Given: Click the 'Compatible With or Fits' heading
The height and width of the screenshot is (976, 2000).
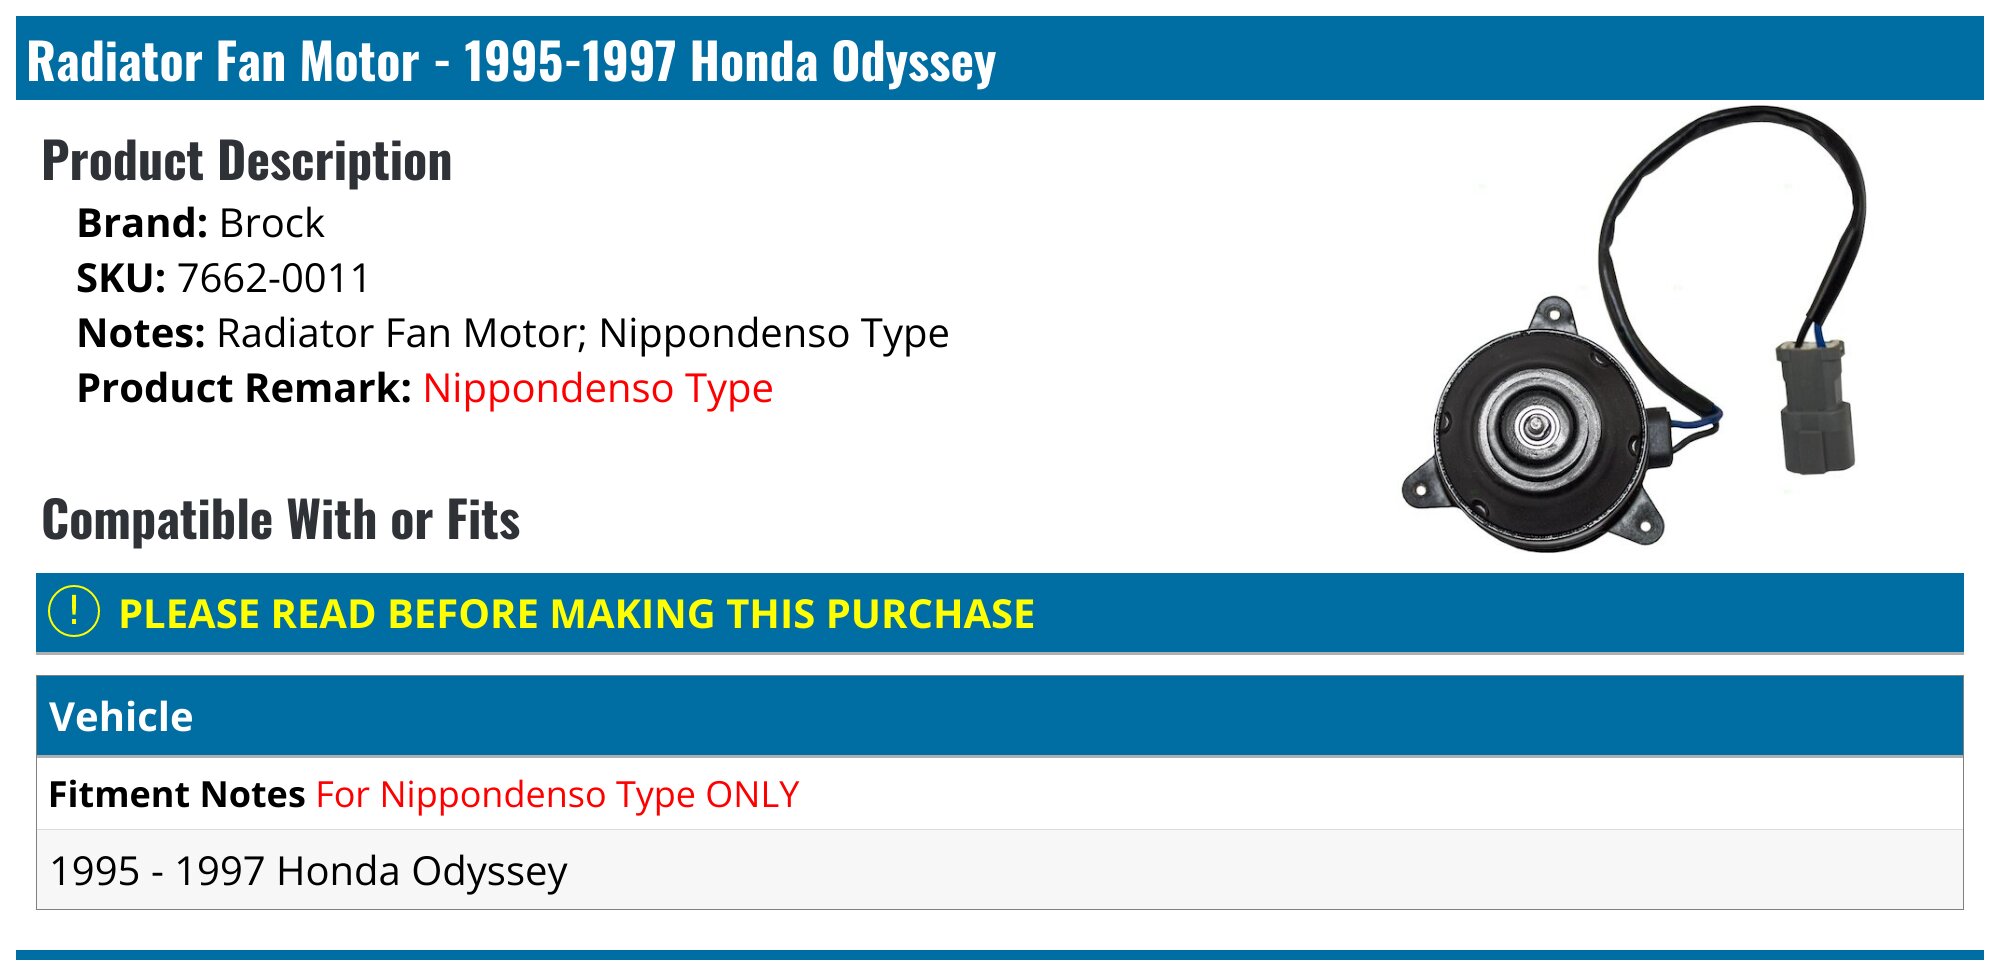Looking at the screenshot, I should click(x=281, y=520).
